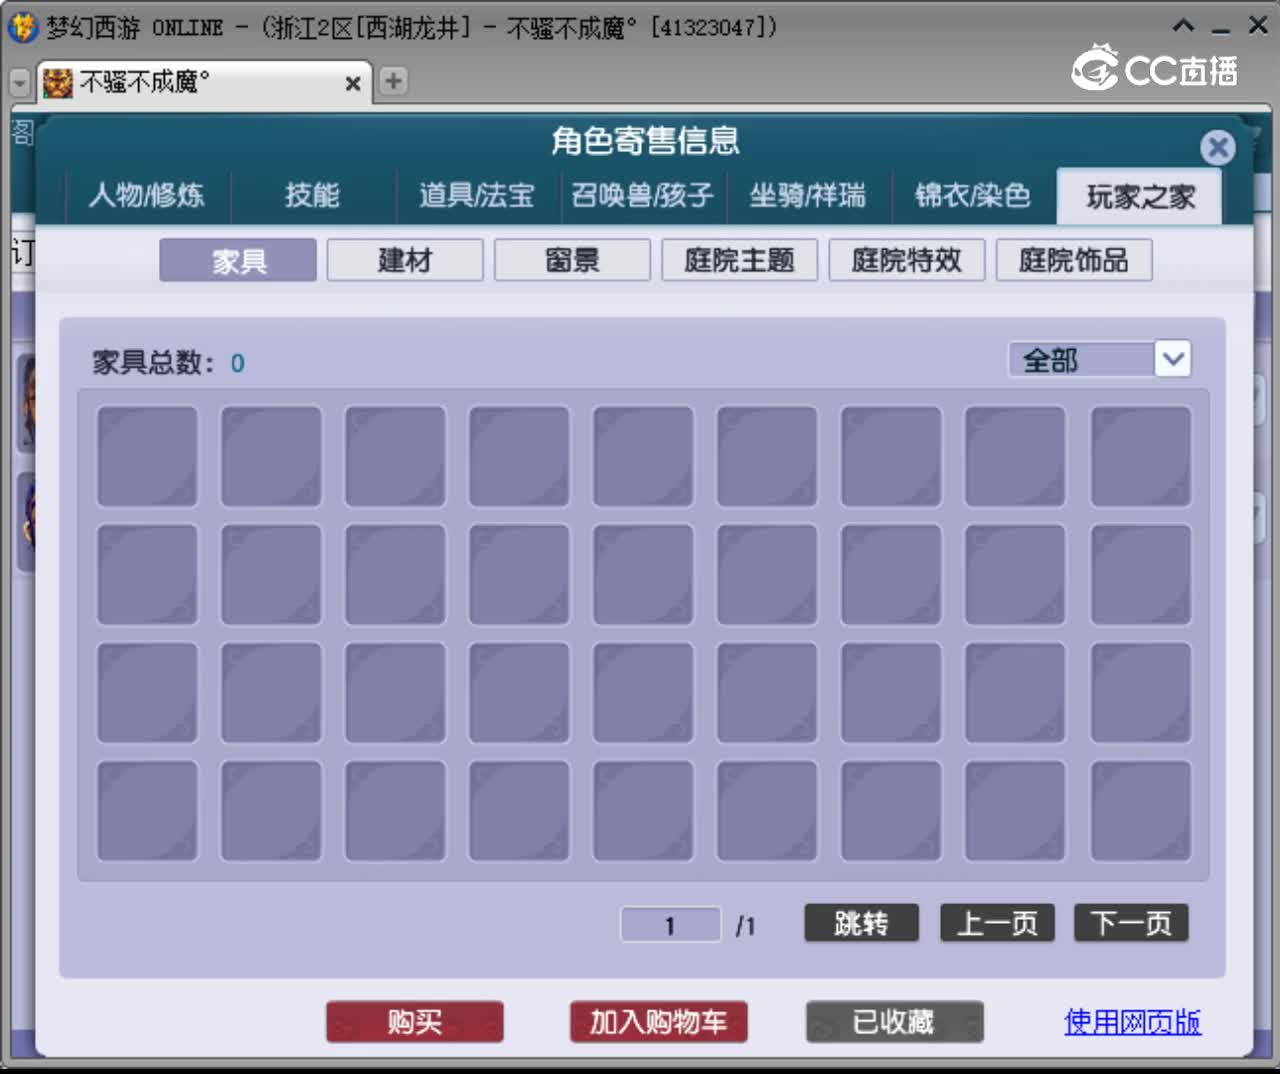Viewport: 1280px width, 1074px height.
Task: Open the 道具/法宝 tab
Action: [x=477, y=195]
